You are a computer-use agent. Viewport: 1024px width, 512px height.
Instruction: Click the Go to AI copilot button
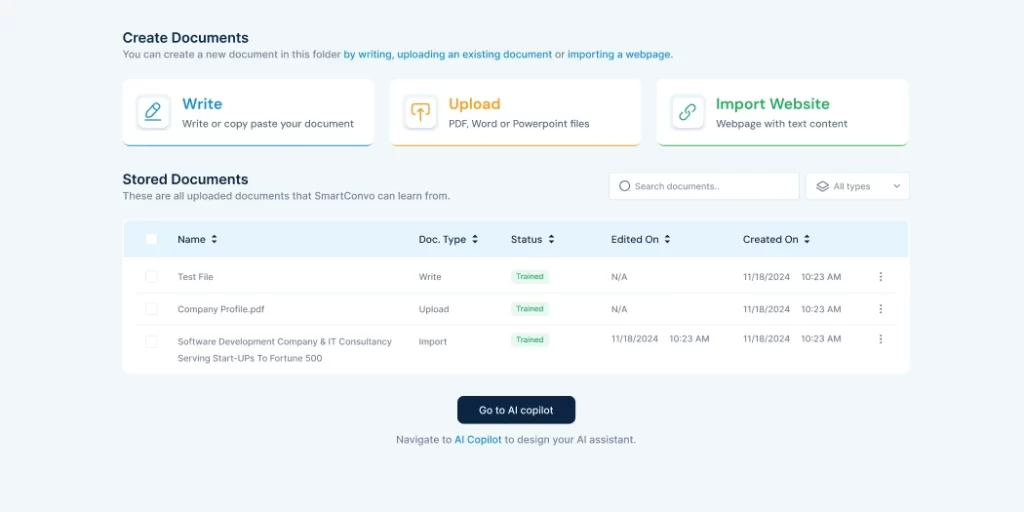tap(516, 410)
